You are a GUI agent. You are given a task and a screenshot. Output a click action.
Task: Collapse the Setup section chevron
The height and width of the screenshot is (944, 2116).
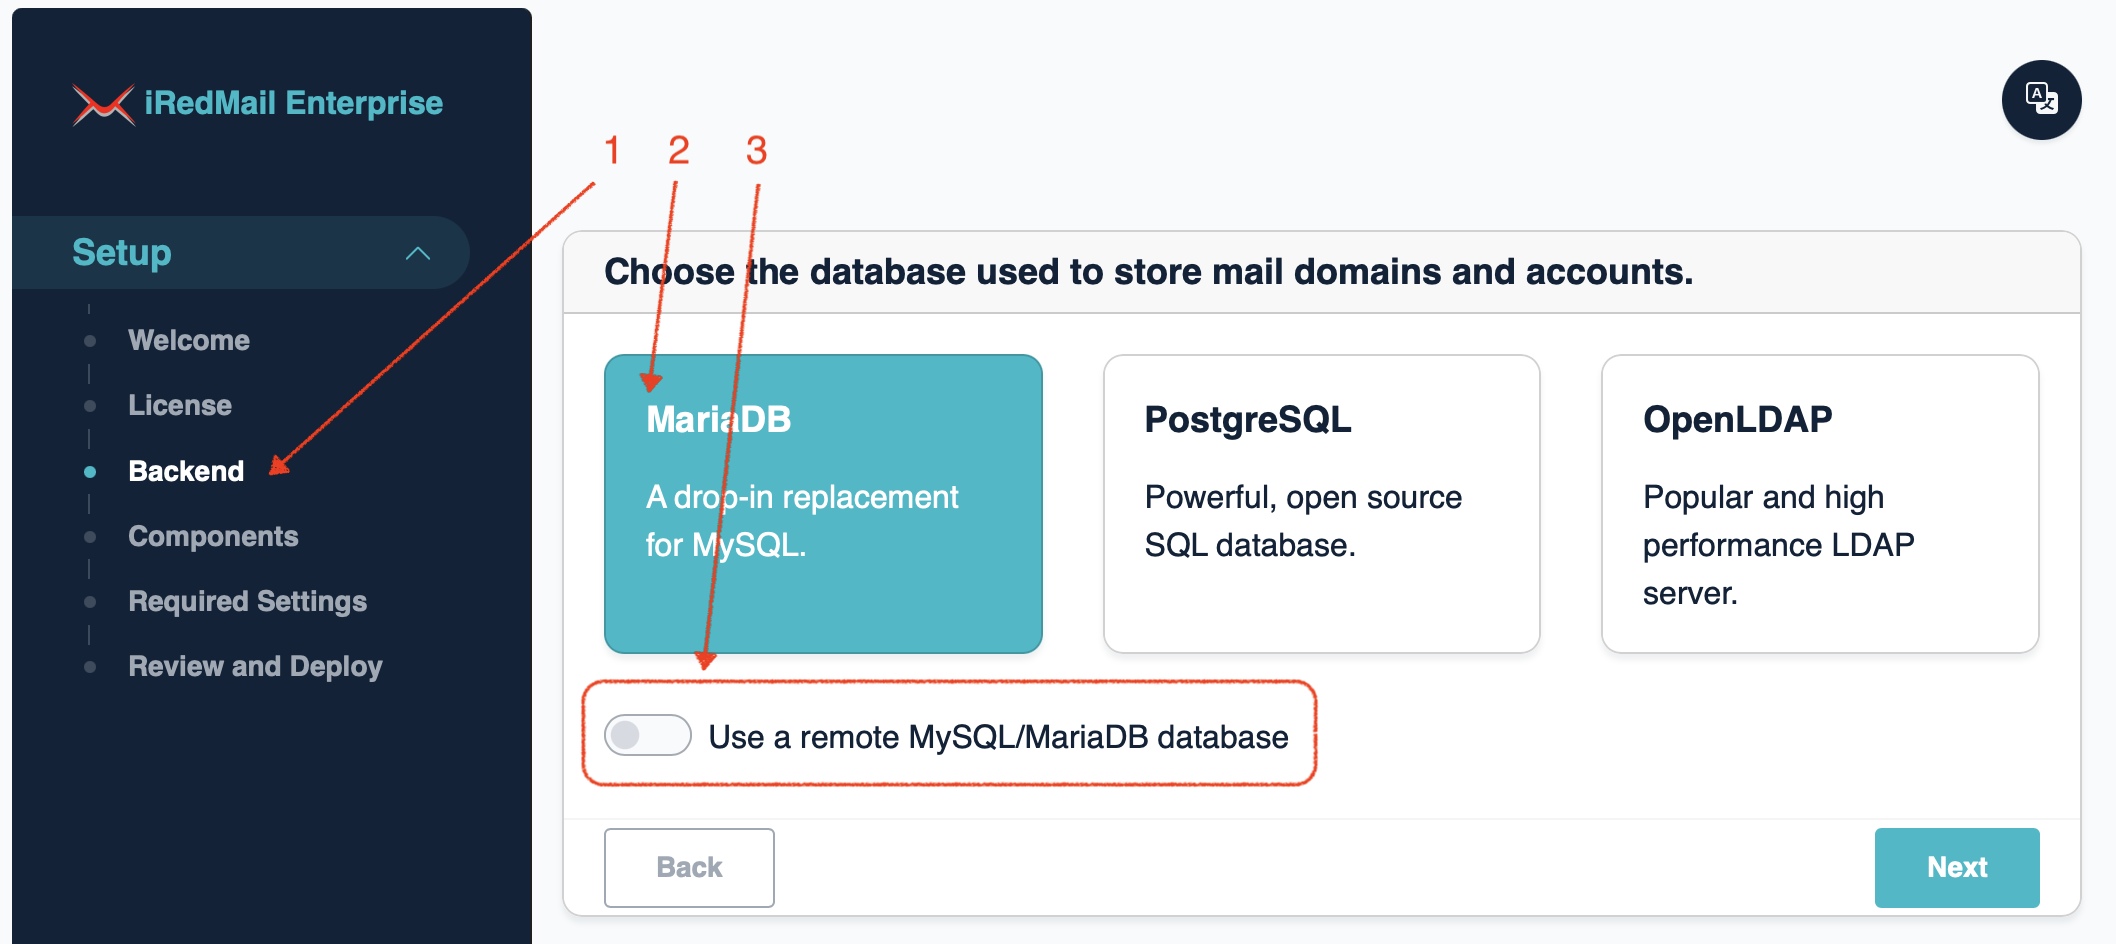(x=418, y=253)
